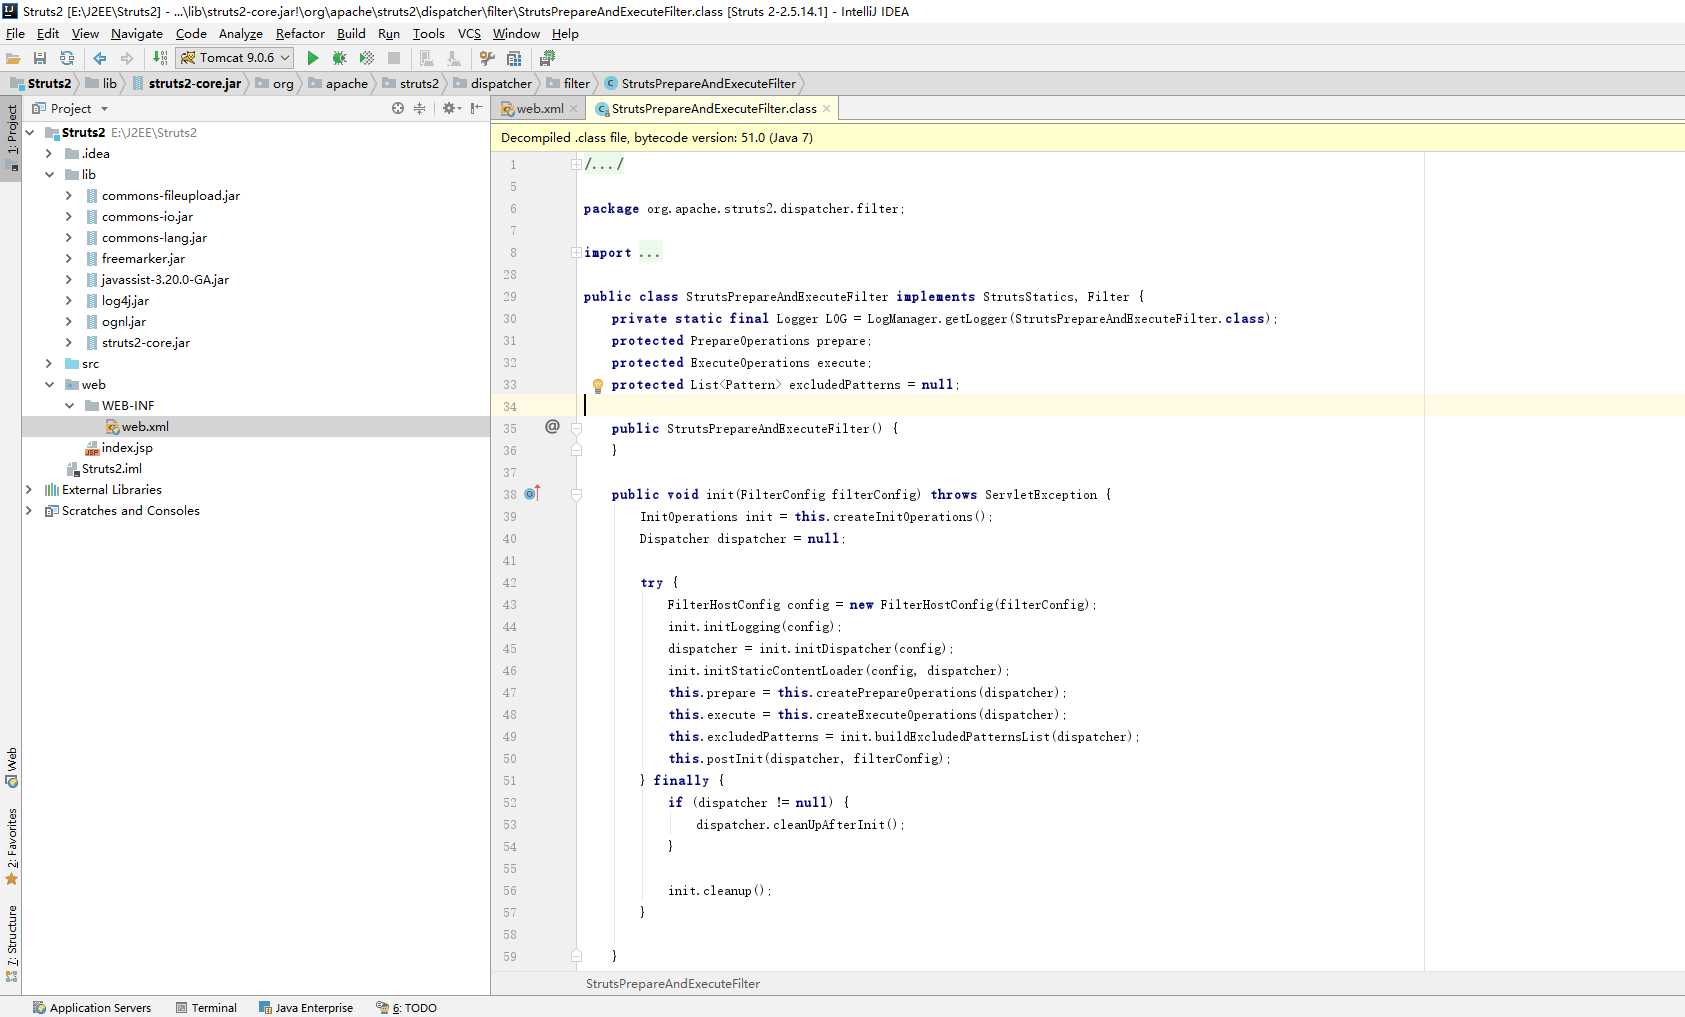Open the Terminal tool window
Image resolution: width=1685 pixels, height=1017 pixels.
pos(206,1007)
